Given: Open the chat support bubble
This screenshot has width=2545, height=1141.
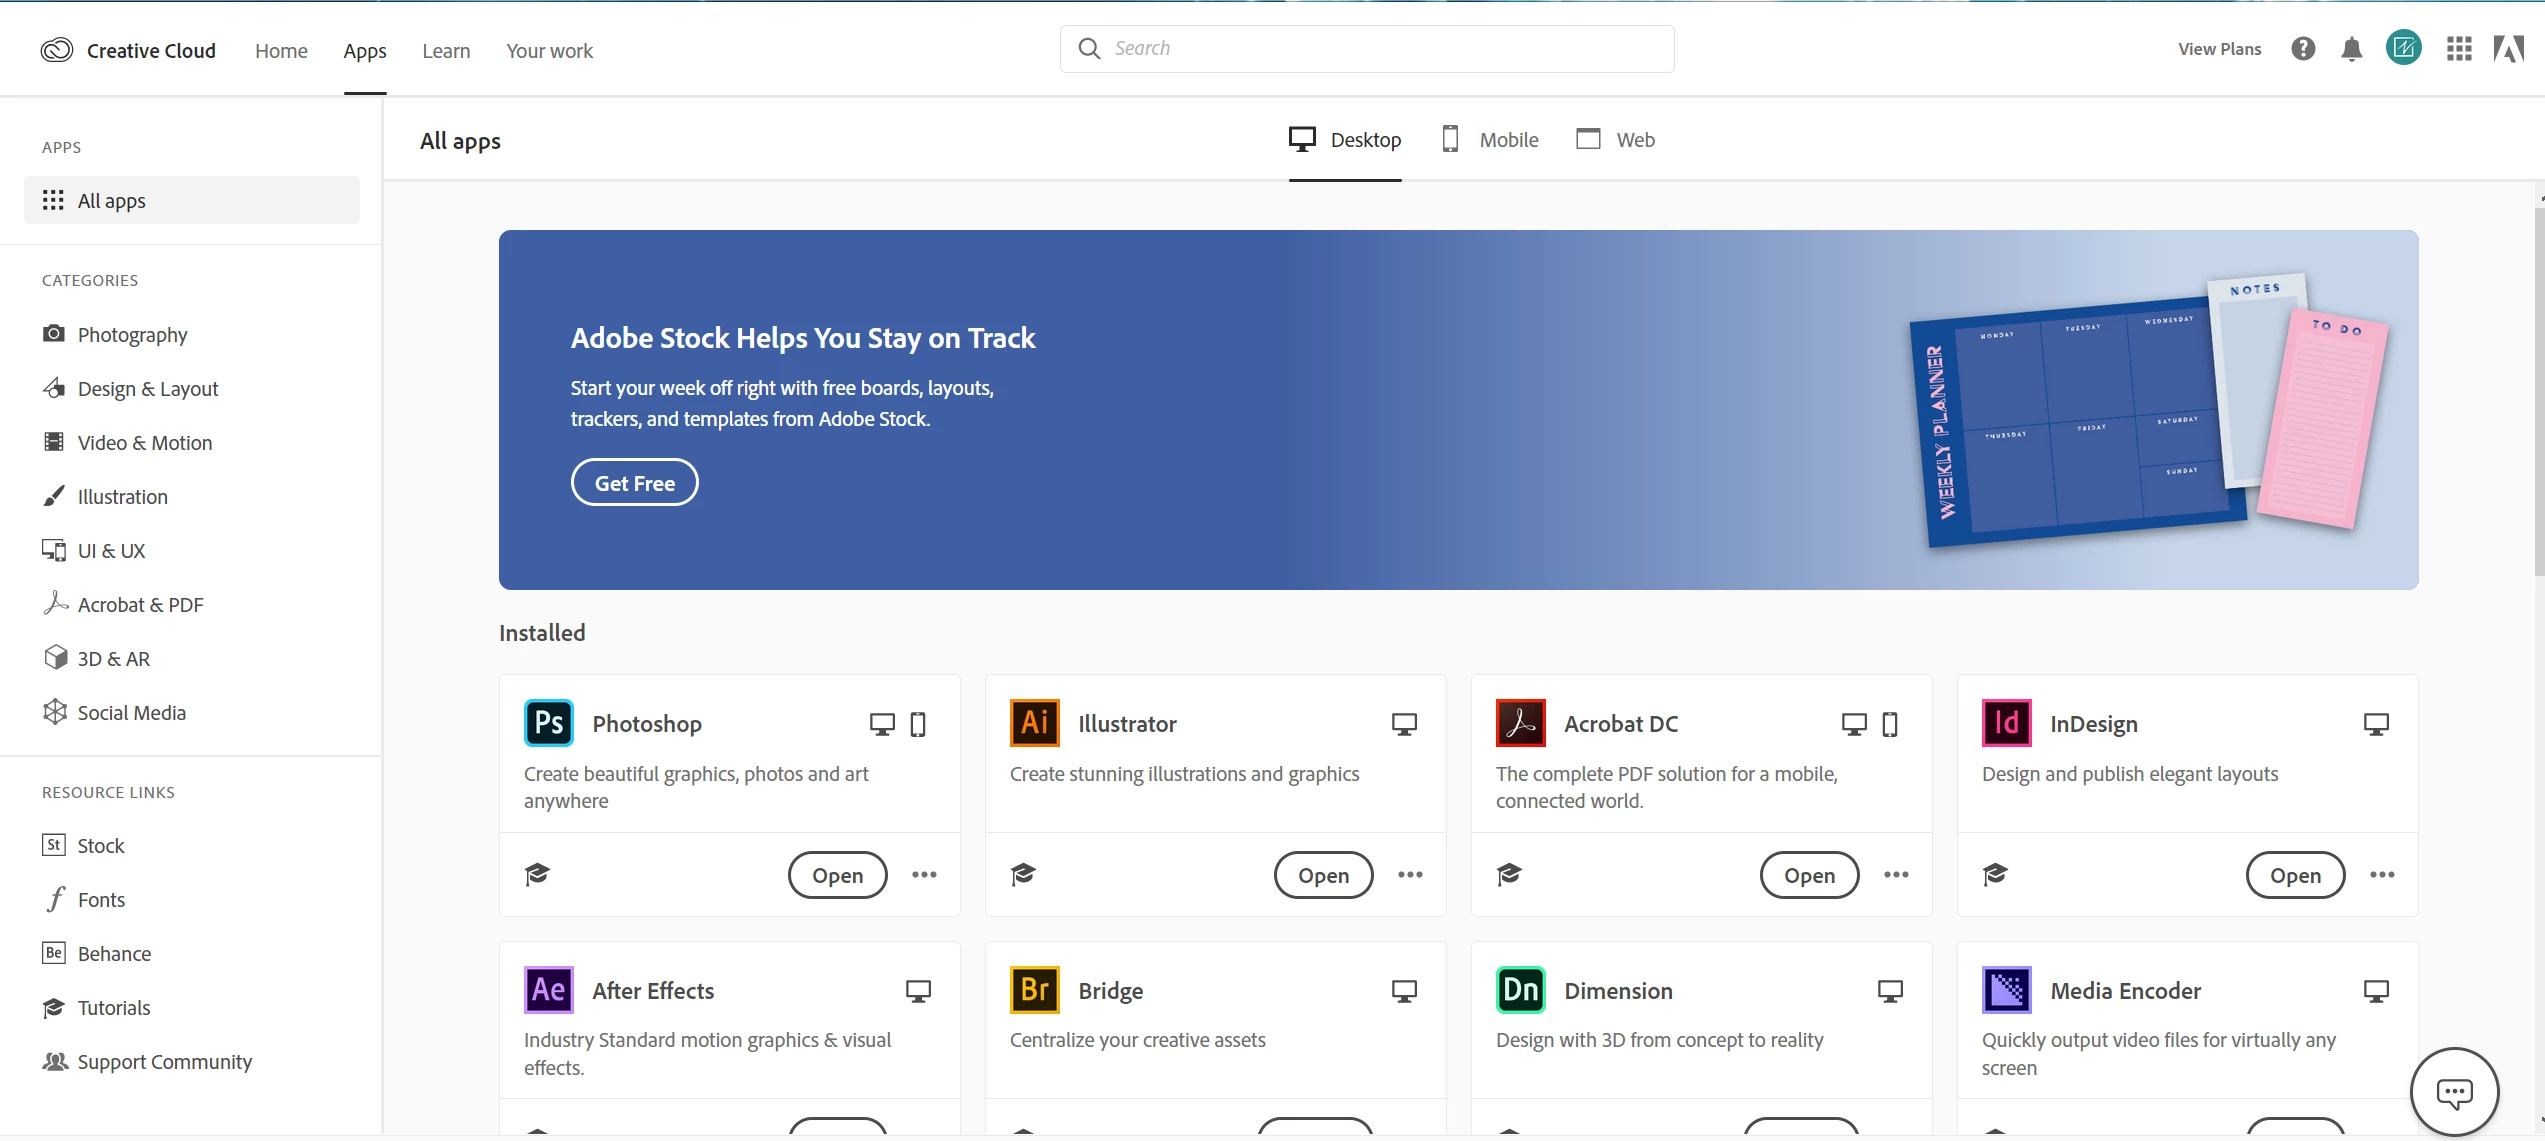Looking at the screenshot, I should (x=2454, y=1092).
